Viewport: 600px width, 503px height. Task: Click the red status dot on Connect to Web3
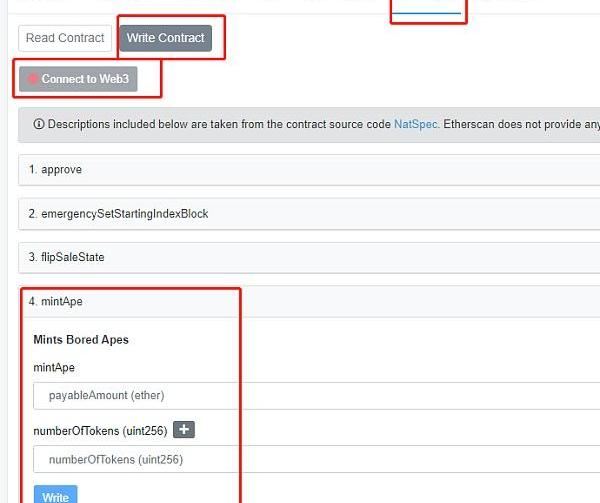pyautogui.click(x=33, y=79)
